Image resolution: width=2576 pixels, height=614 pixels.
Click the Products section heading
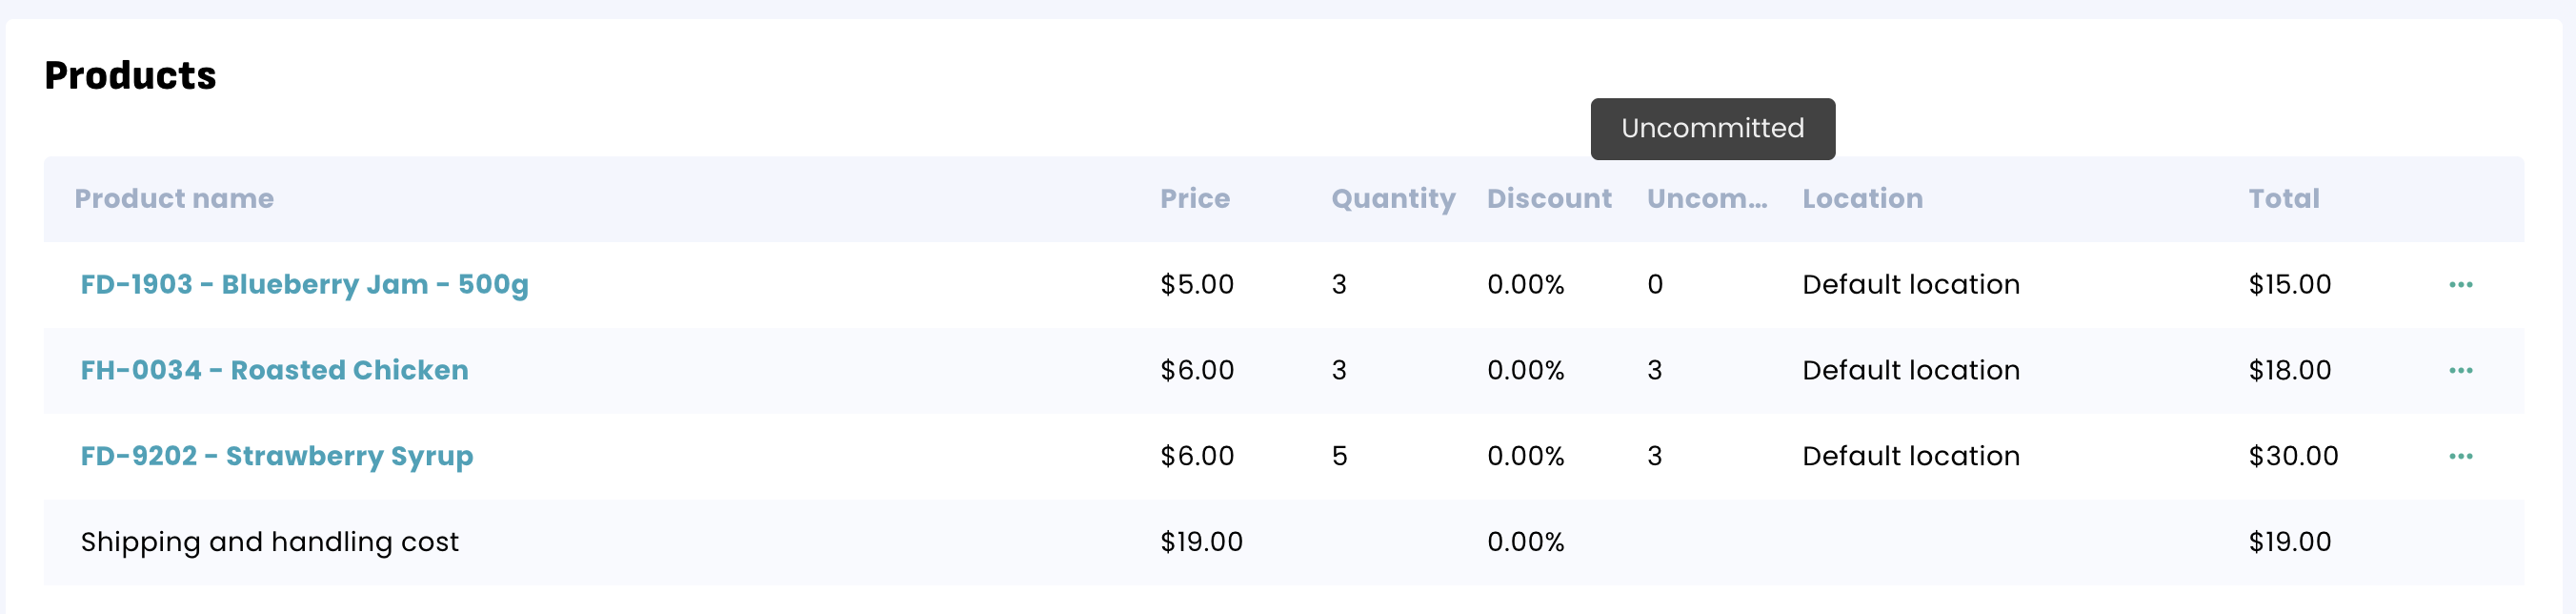pyautogui.click(x=130, y=76)
